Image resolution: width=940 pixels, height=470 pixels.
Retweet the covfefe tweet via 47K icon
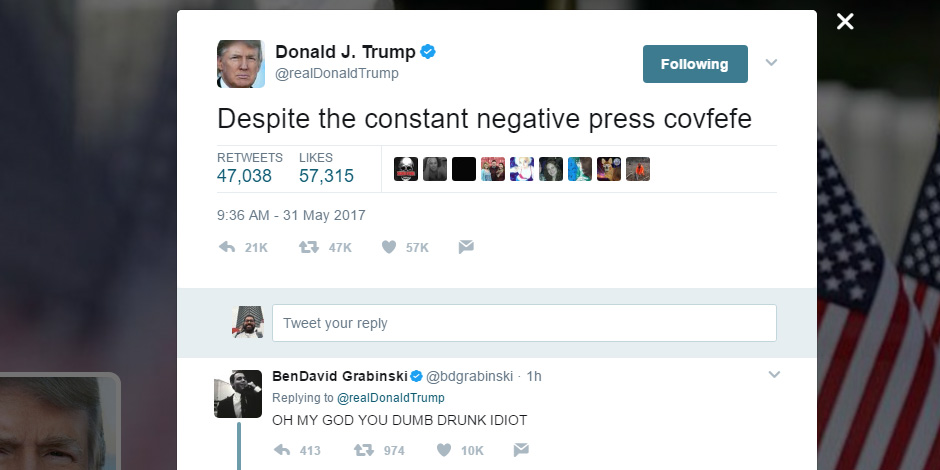(309, 247)
